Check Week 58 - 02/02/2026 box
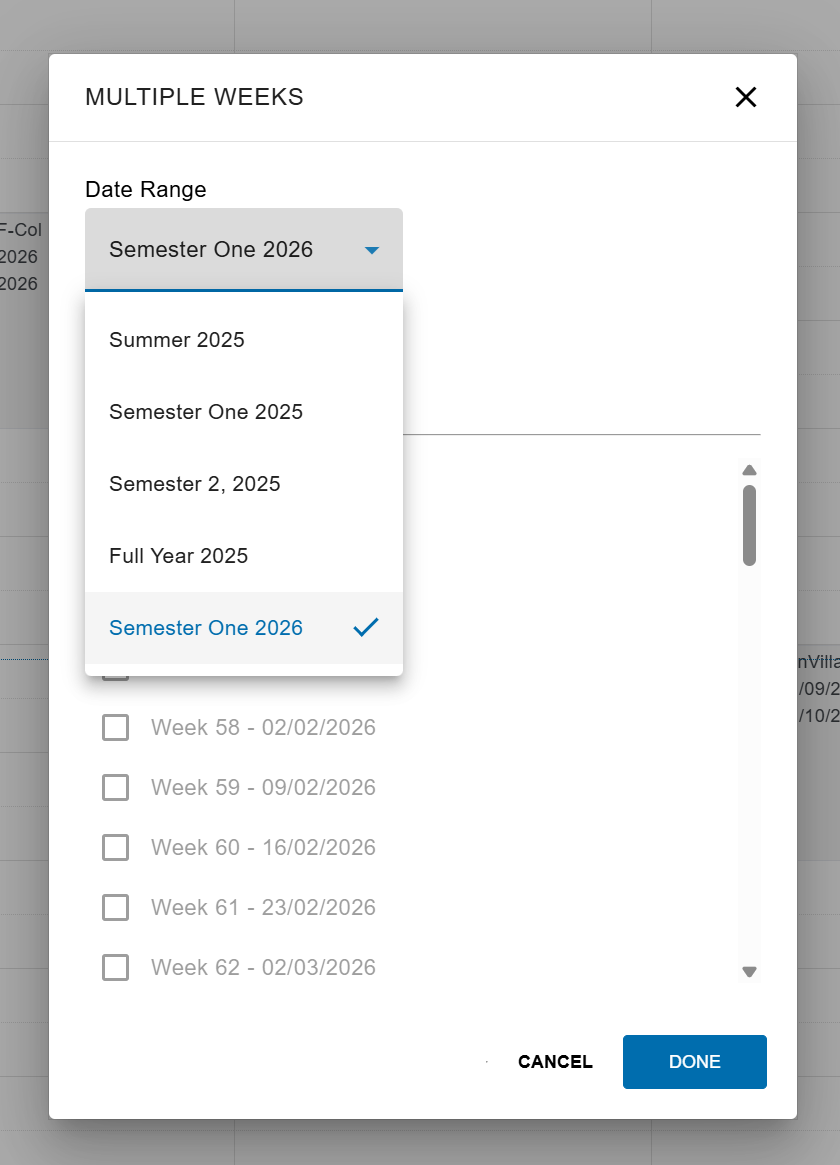The height and width of the screenshot is (1165, 840). click(115, 727)
